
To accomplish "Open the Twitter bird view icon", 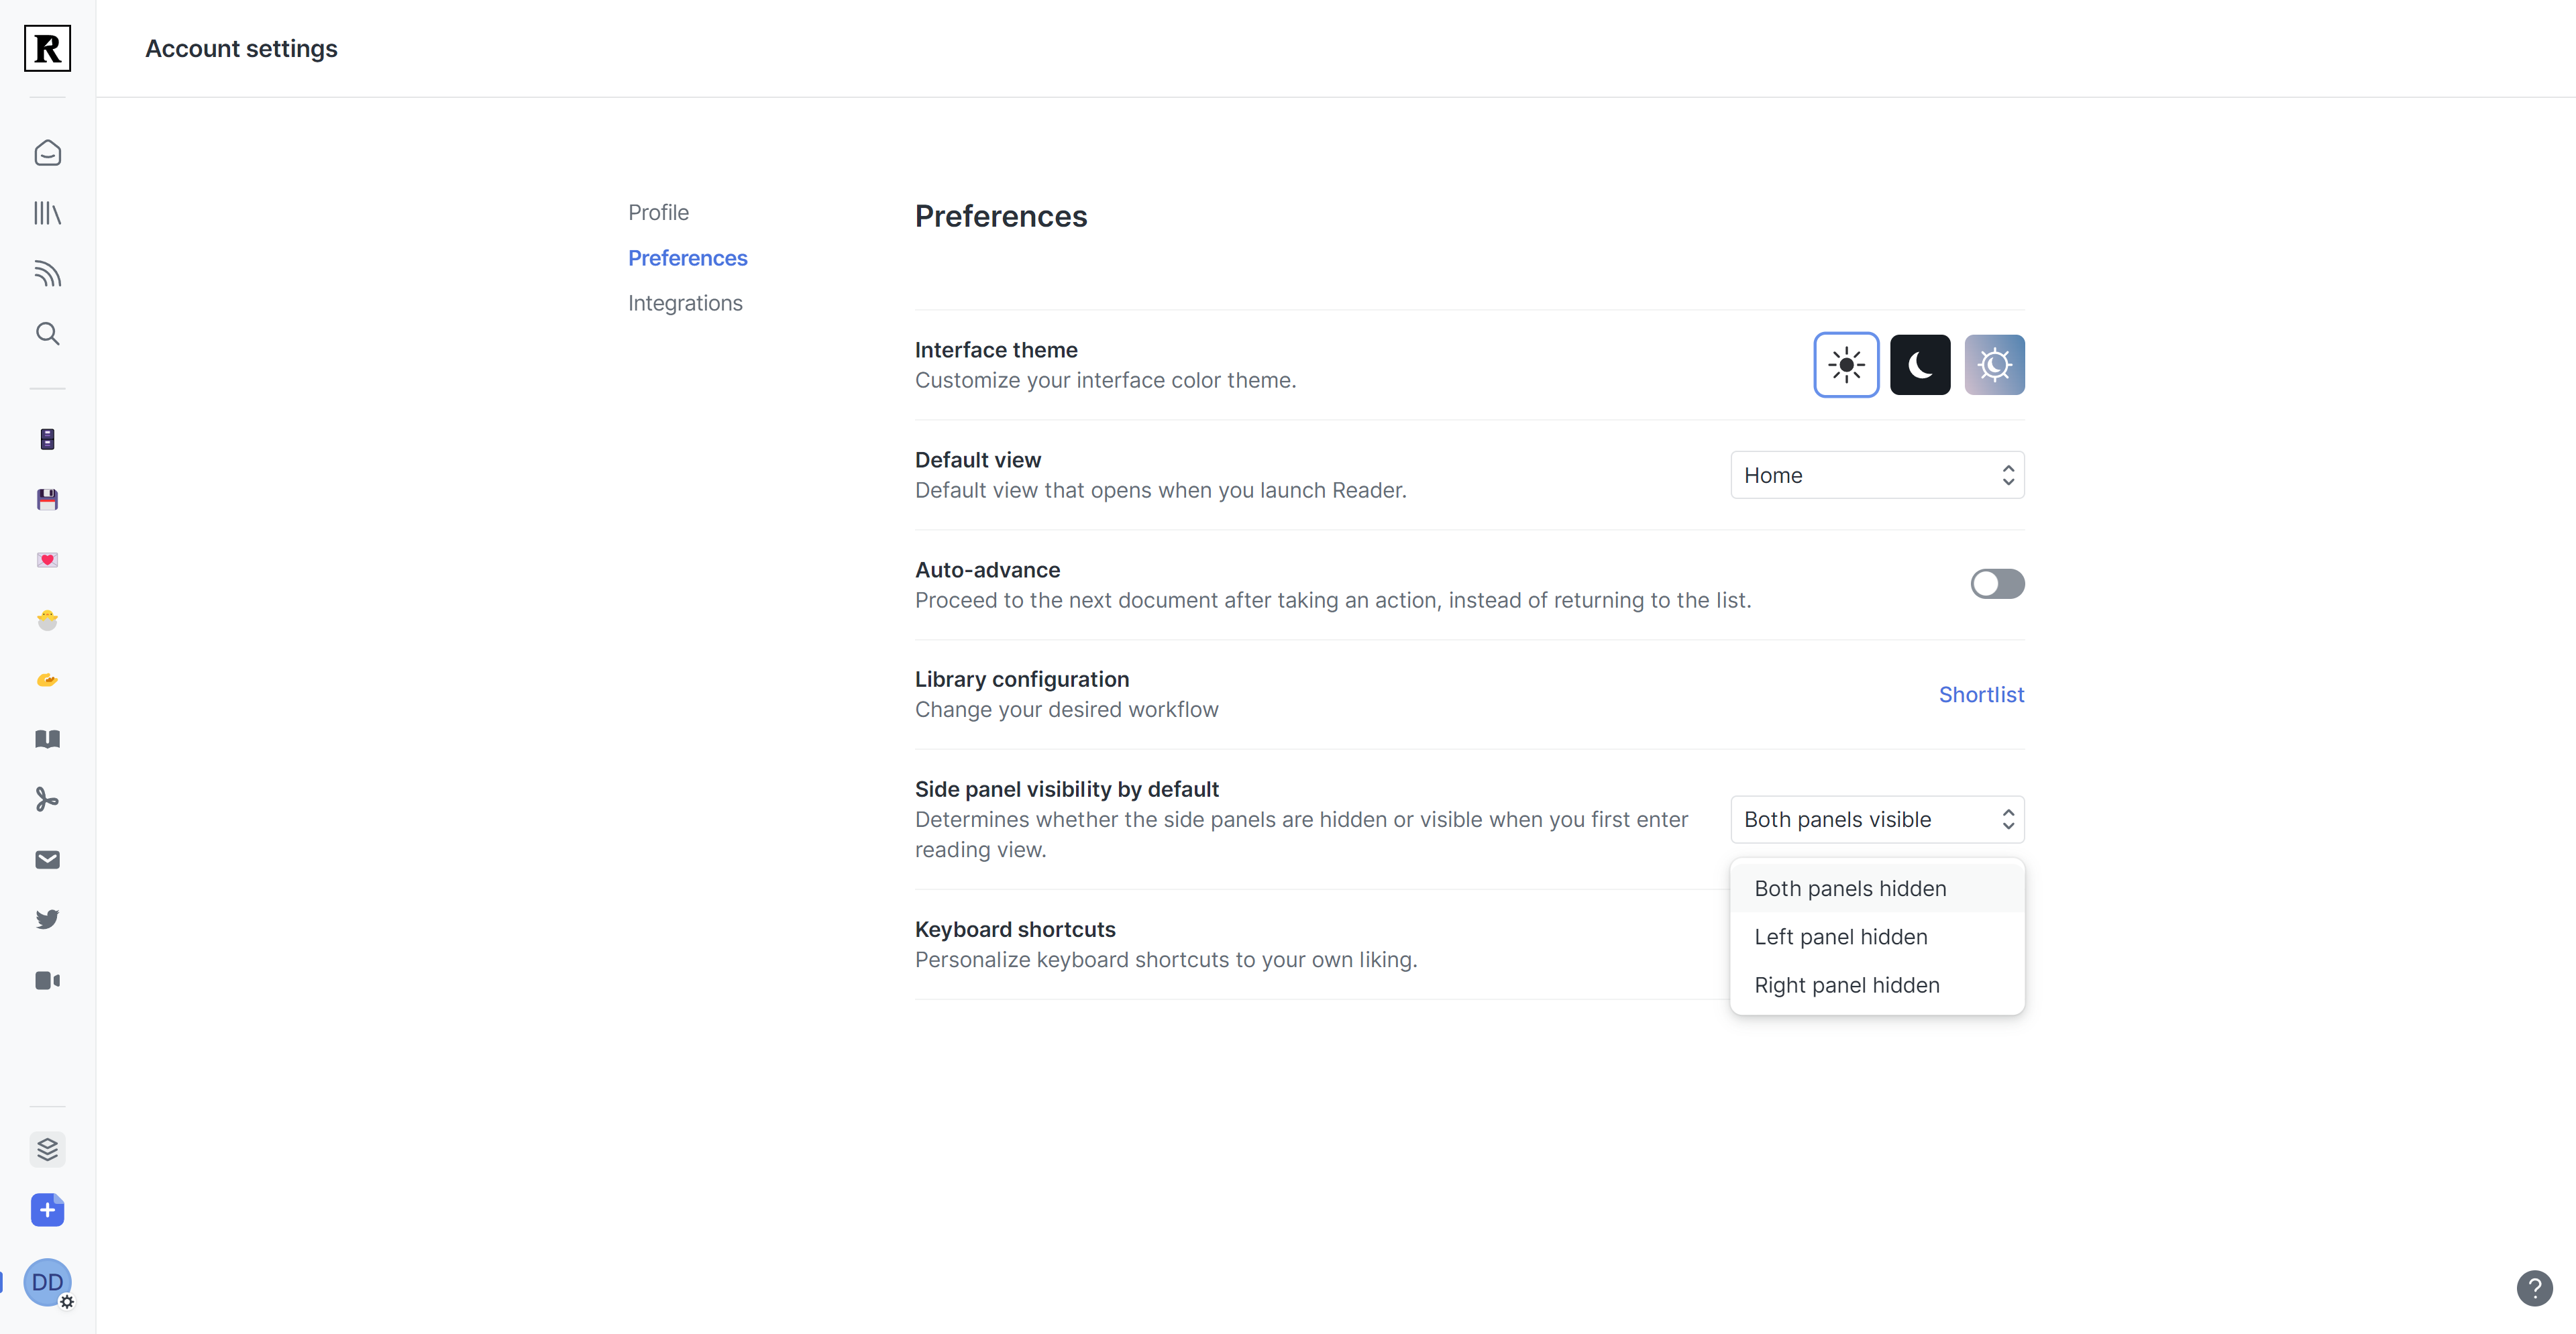I will tap(47, 919).
